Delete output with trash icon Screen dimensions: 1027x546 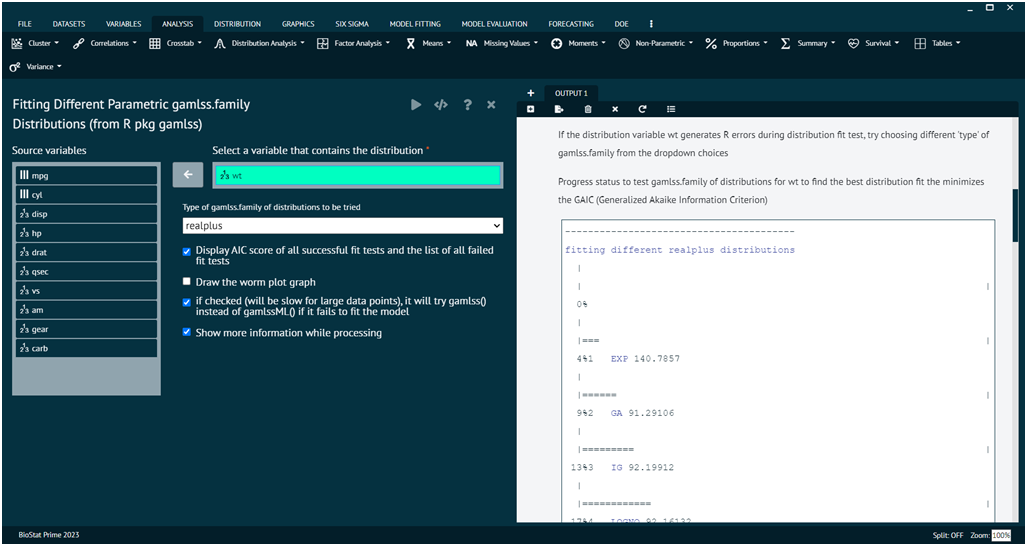click(x=588, y=109)
